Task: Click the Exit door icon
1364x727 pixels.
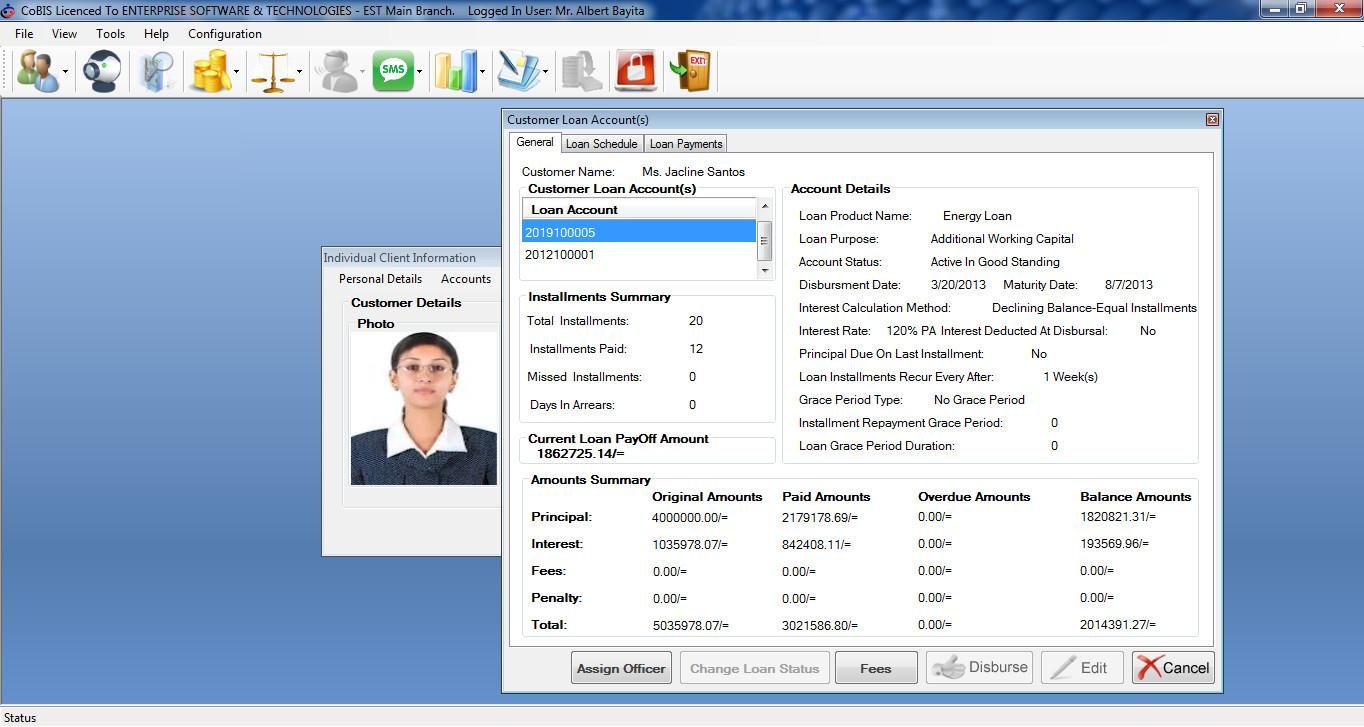Action: tap(691, 70)
